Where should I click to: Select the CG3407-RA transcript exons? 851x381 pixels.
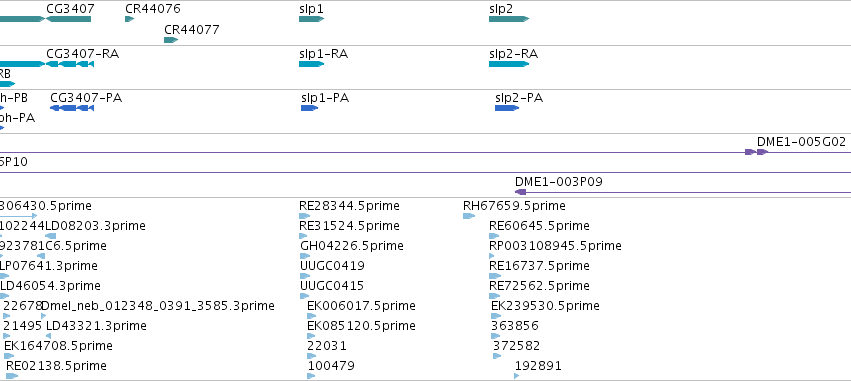70,64
